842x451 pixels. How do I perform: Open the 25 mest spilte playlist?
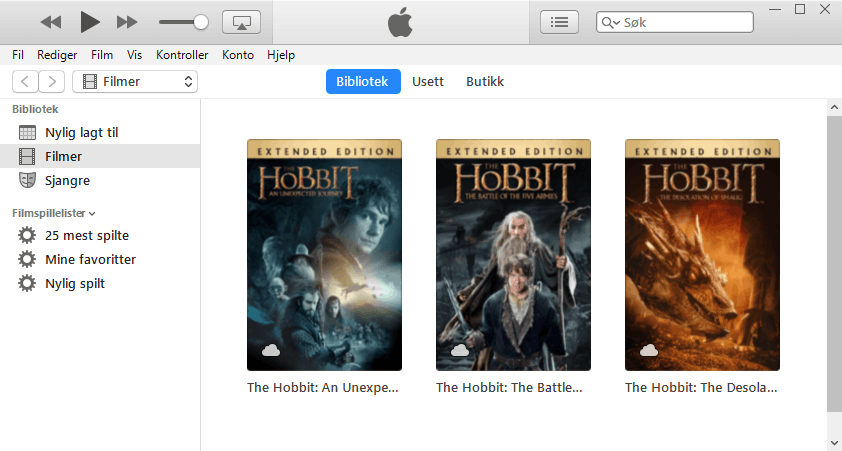[86, 236]
